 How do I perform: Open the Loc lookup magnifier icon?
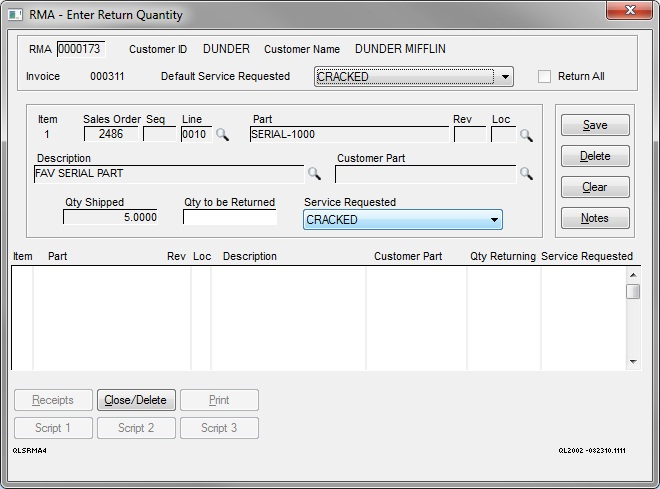coord(526,135)
